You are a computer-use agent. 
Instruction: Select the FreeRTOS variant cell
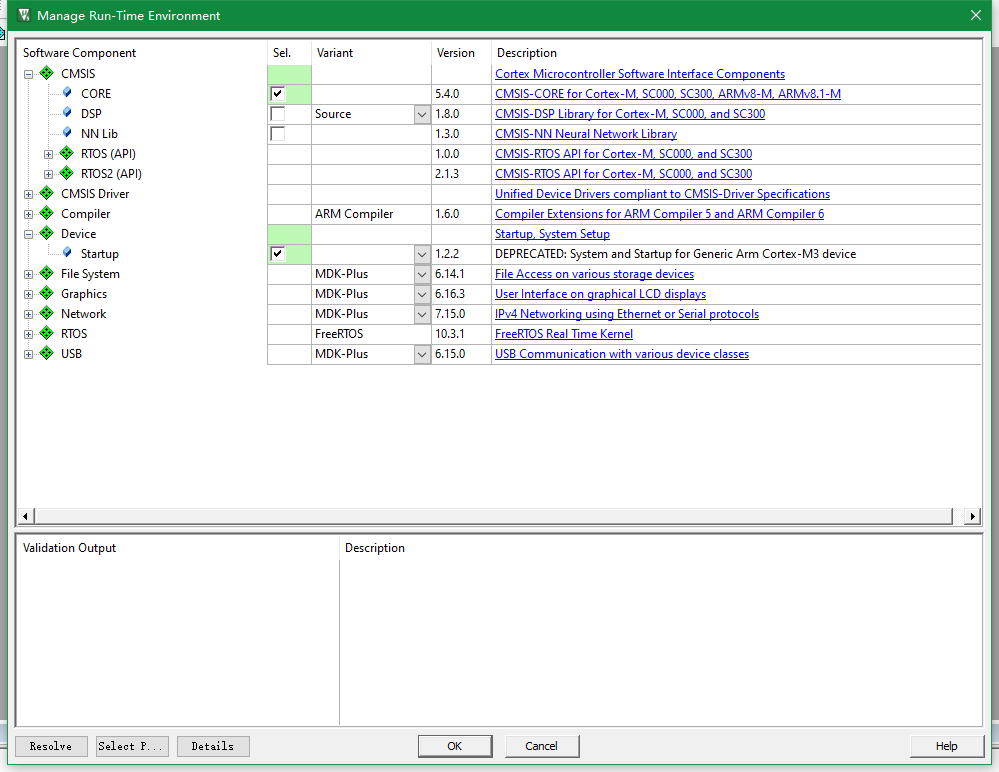pos(371,334)
